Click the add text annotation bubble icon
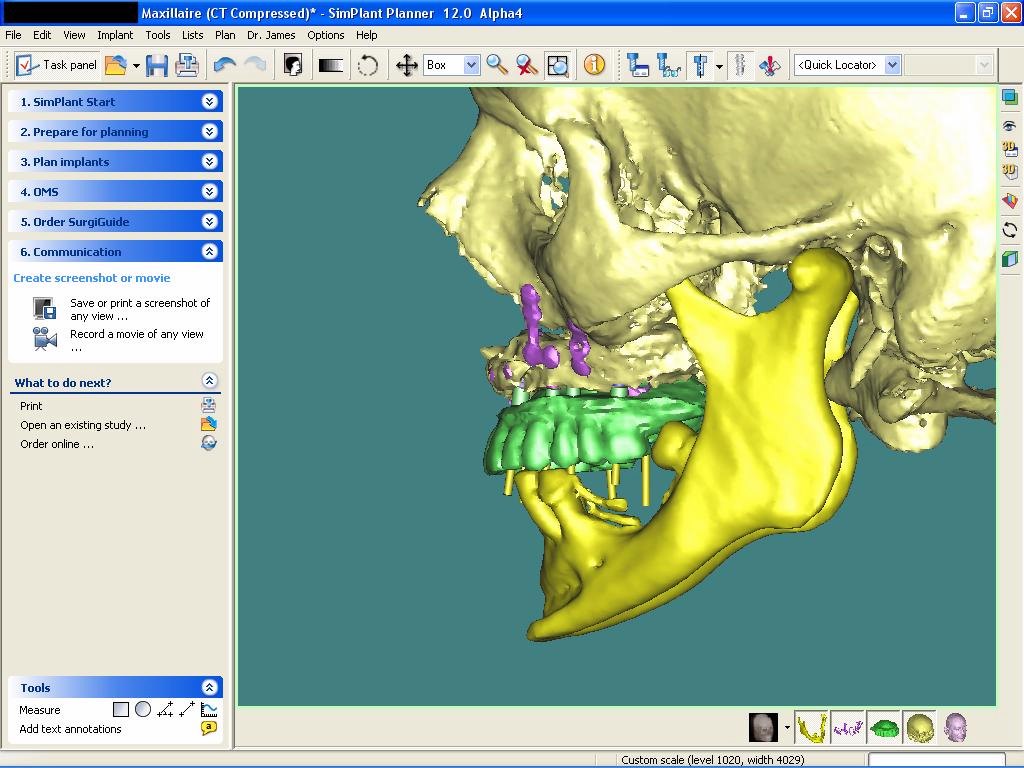The height and width of the screenshot is (768, 1024). (x=209, y=728)
